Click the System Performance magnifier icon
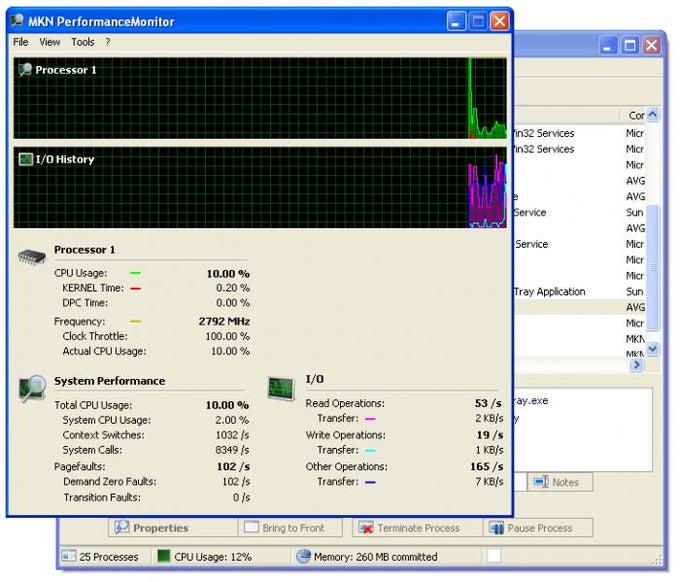This screenshot has width=680, height=582. point(33,389)
